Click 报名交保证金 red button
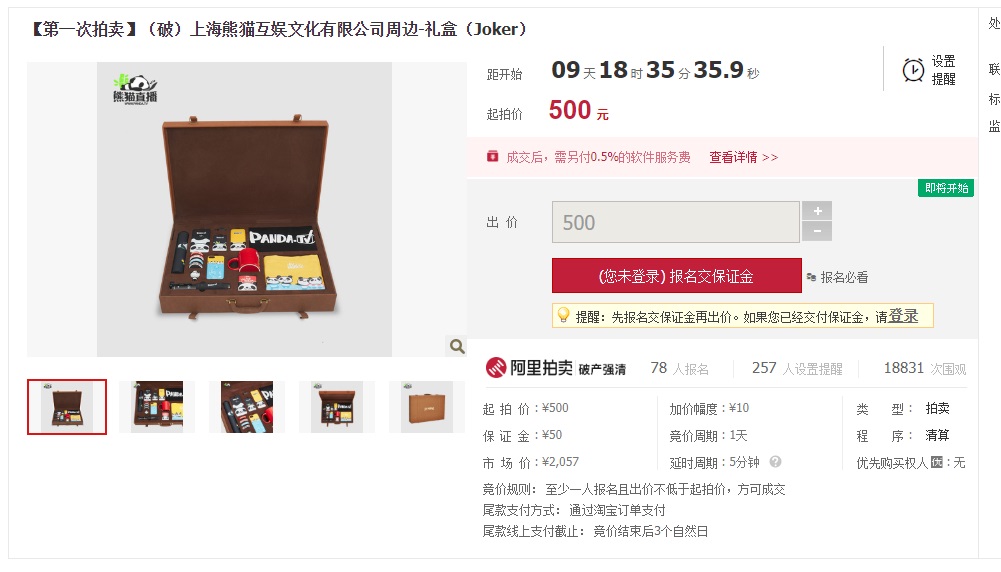This screenshot has width=1001, height=572. click(x=677, y=276)
